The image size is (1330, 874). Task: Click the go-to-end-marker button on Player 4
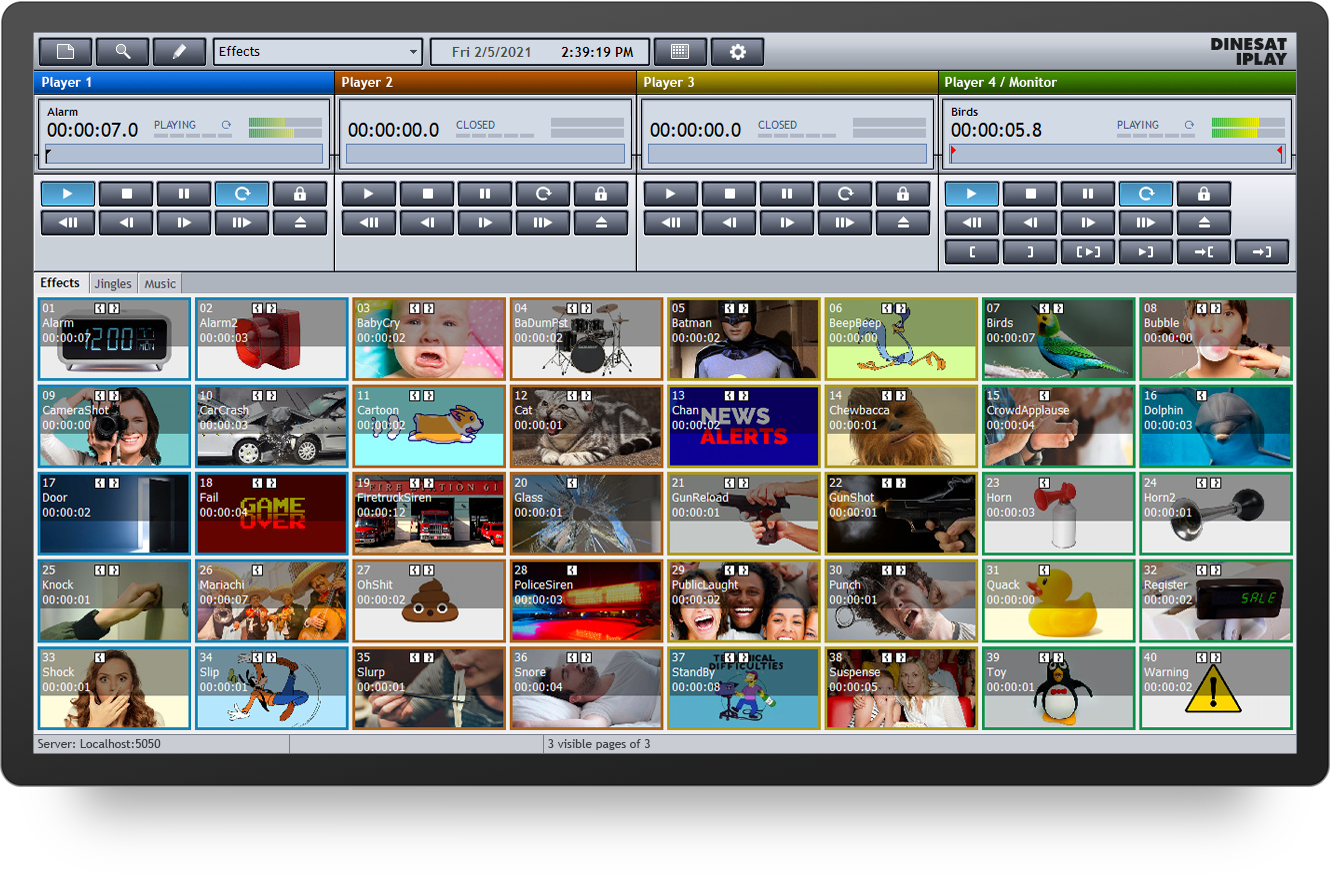coord(1262,252)
